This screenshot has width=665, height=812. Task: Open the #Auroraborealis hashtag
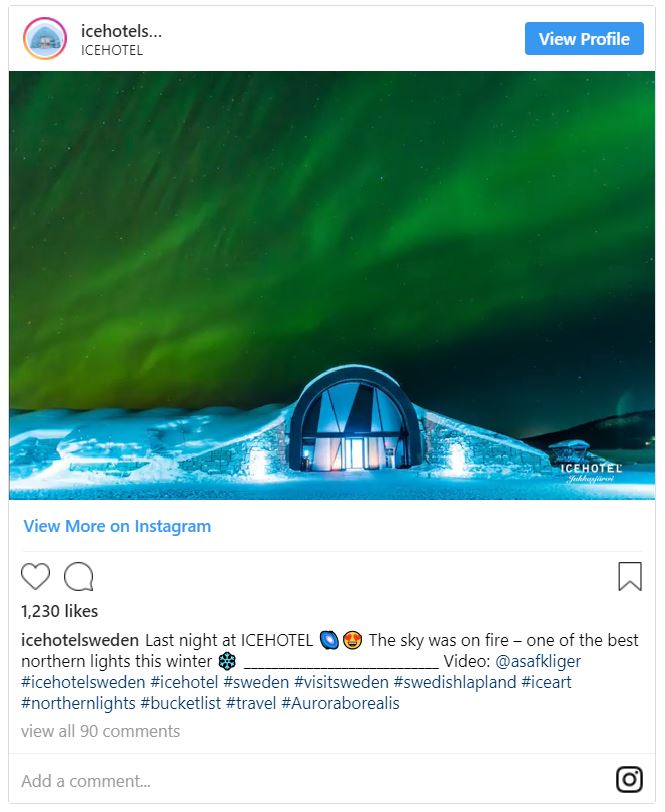pyautogui.click(x=341, y=704)
